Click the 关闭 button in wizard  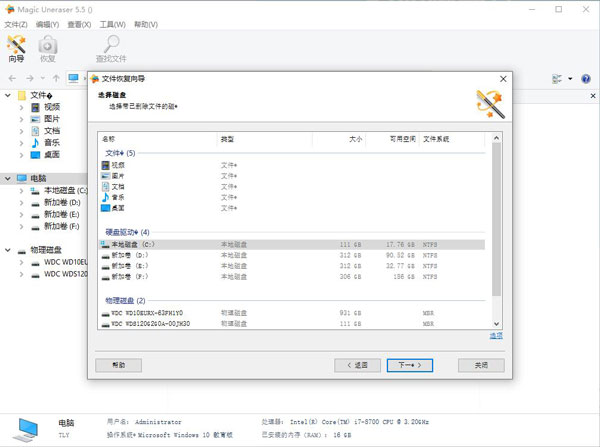click(481, 365)
